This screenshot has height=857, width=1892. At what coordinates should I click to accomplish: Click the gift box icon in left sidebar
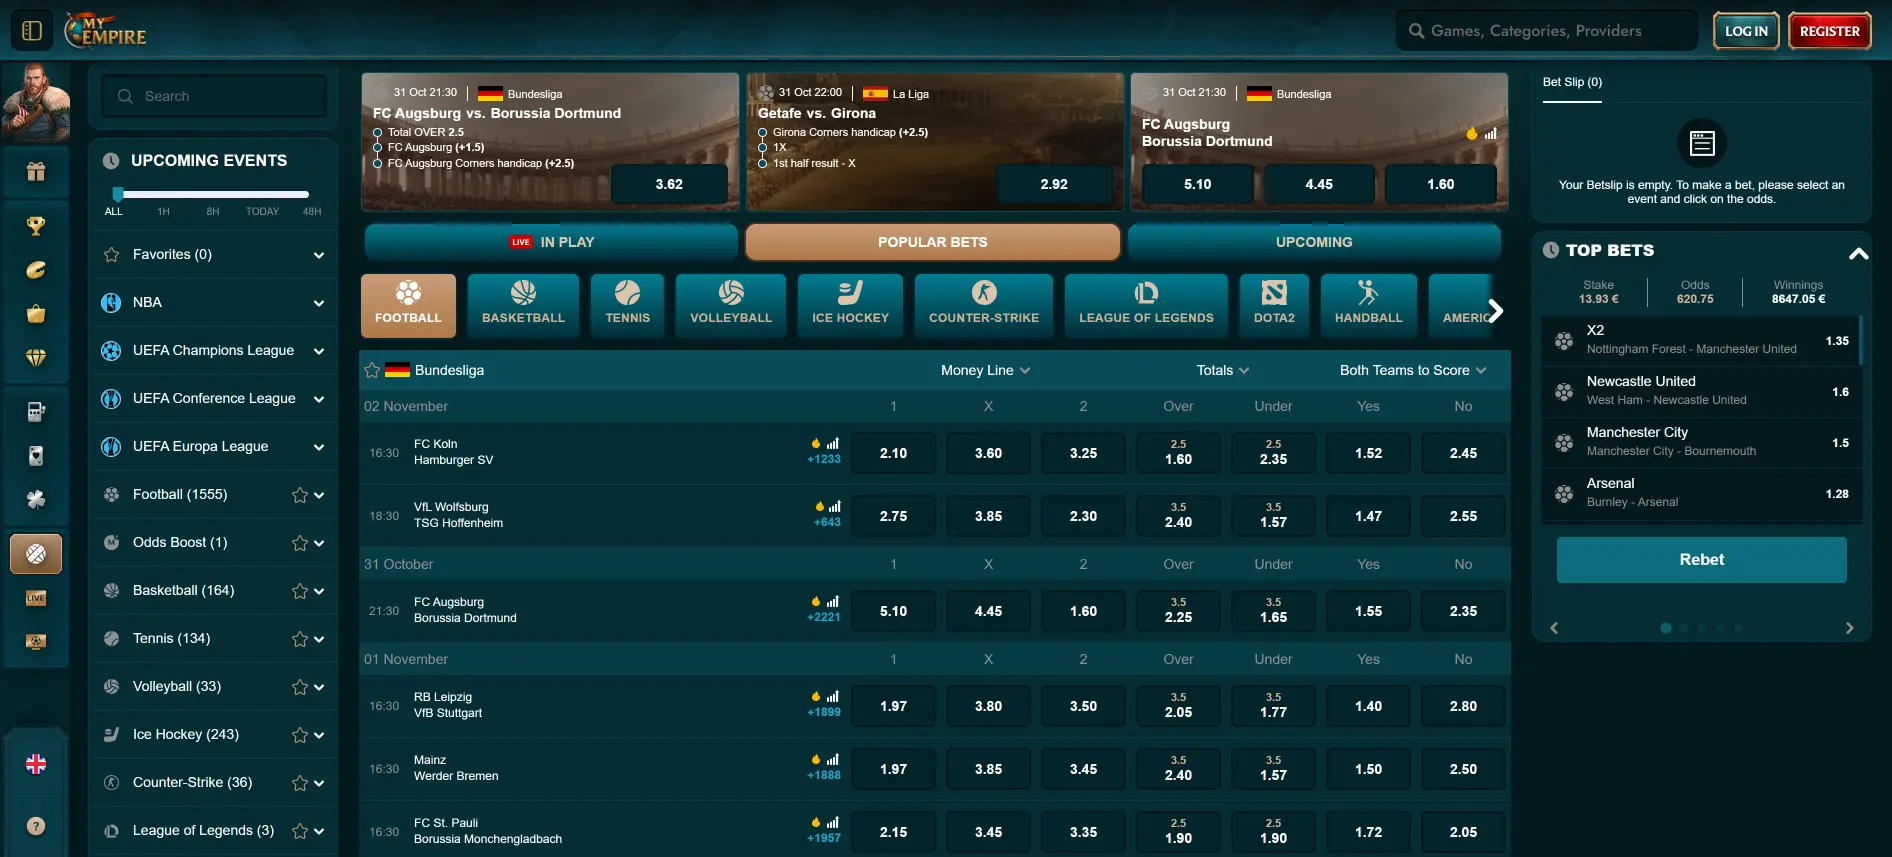point(36,172)
